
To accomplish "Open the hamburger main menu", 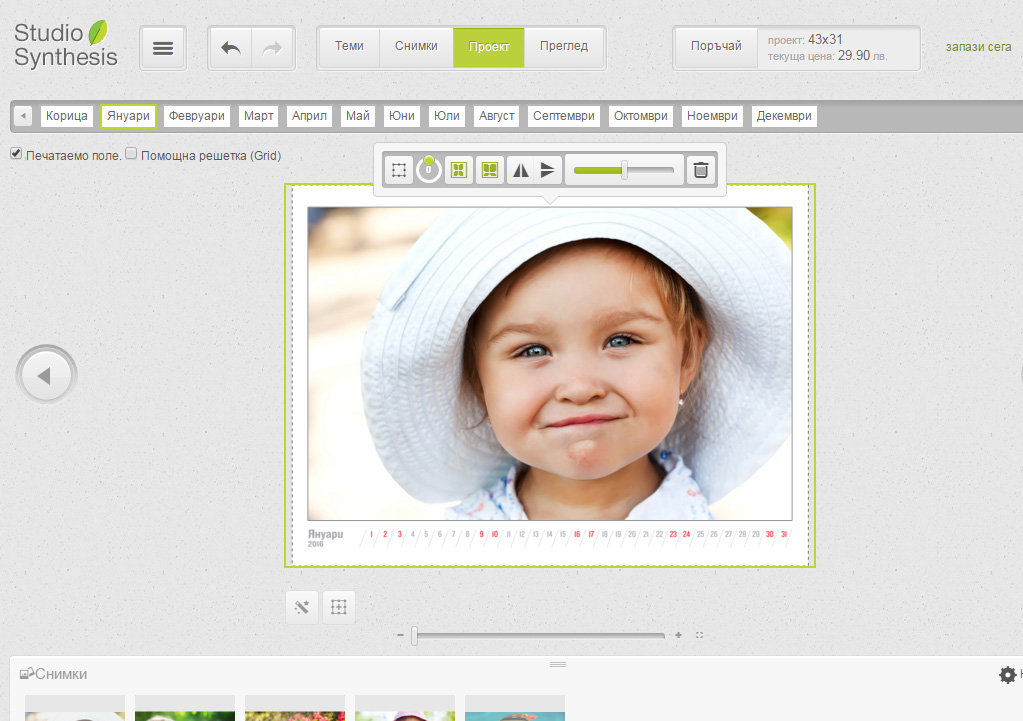I will [163, 48].
